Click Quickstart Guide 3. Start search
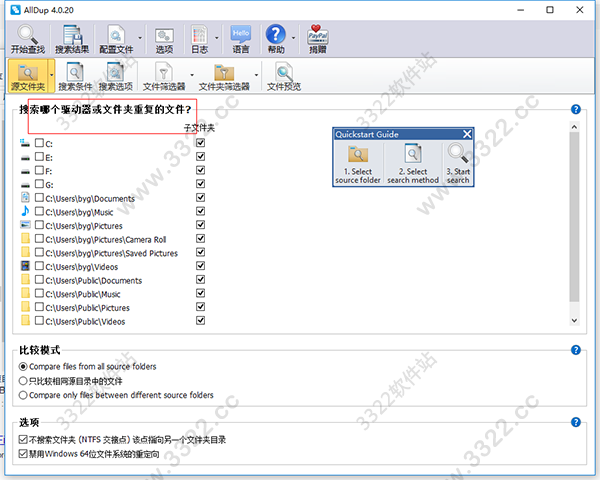Viewport: 600px width, 480px height. point(458,165)
